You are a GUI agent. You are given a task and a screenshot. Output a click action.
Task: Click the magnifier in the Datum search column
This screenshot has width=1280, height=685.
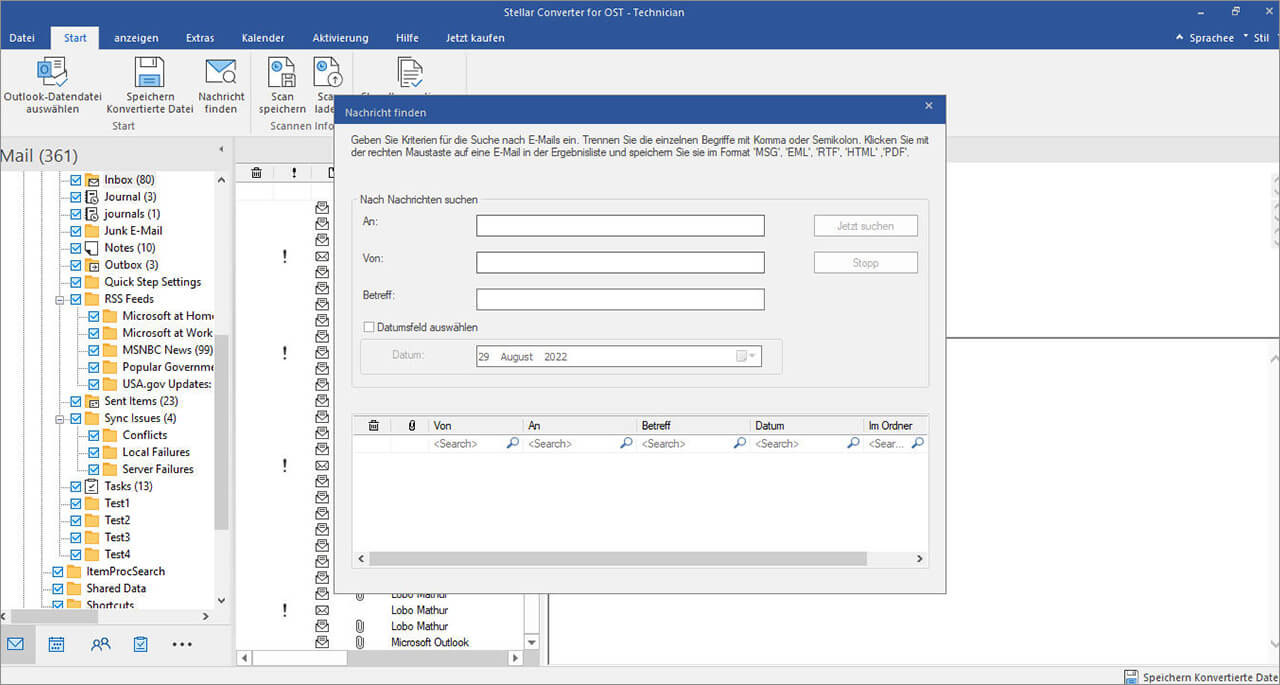pyautogui.click(x=854, y=443)
